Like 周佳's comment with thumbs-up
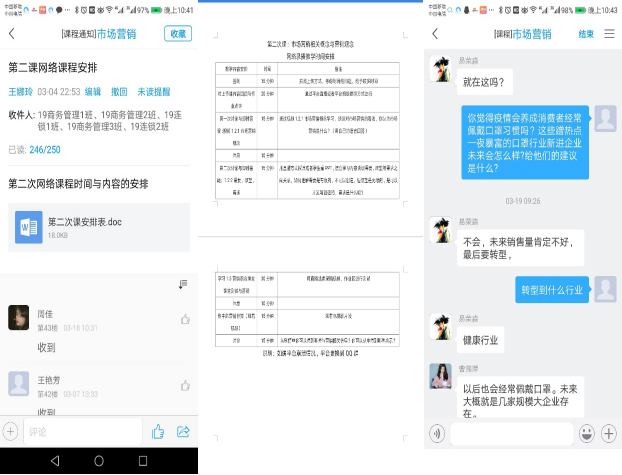Image resolution: width=622 pixels, height=475 pixels. click(185, 319)
